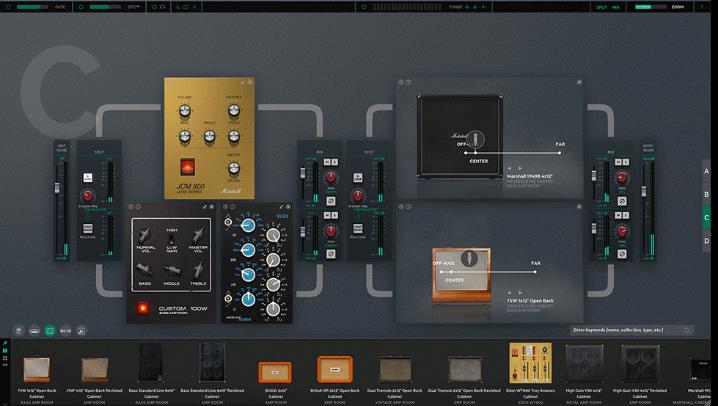Click the JCM 800 Presence knob
The width and height of the screenshot is (718, 406).
click(234, 110)
